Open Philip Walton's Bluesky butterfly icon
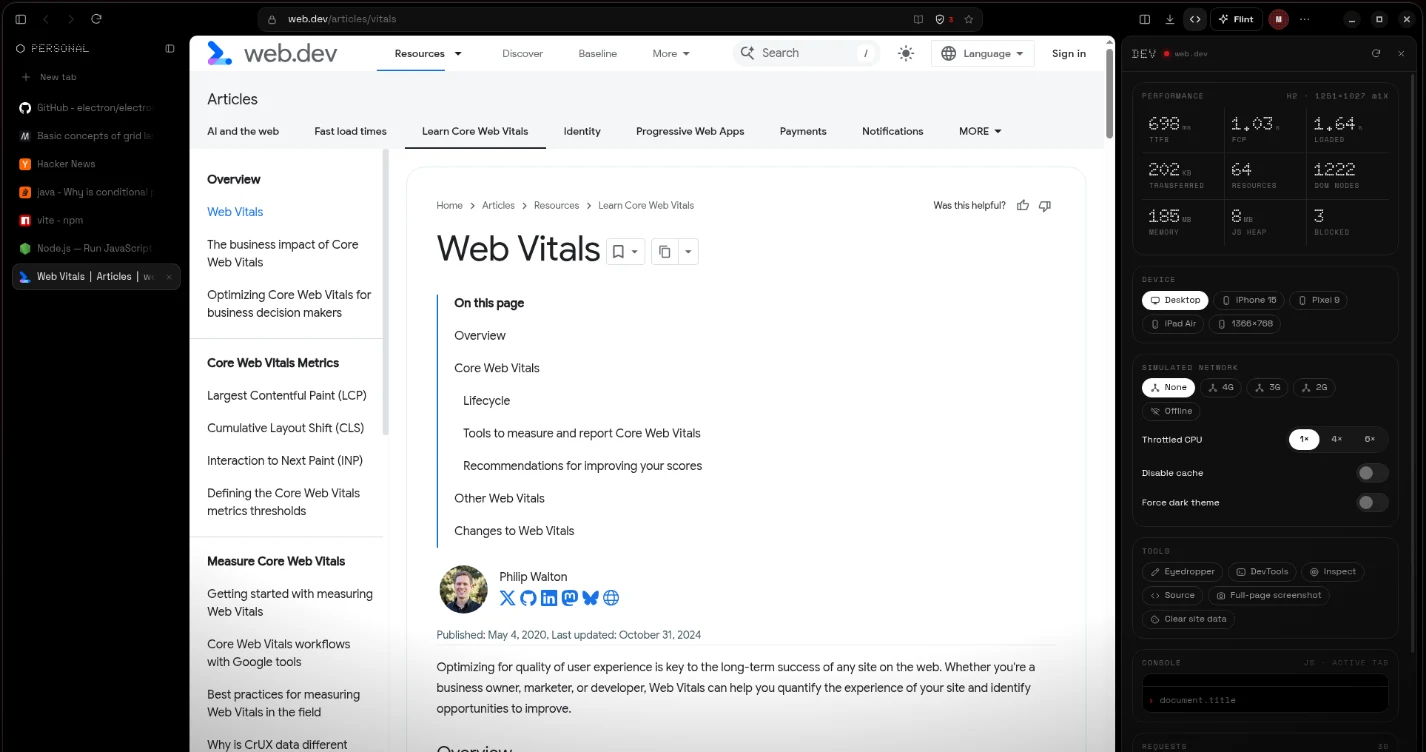This screenshot has width=1426, height=752. 590,598
